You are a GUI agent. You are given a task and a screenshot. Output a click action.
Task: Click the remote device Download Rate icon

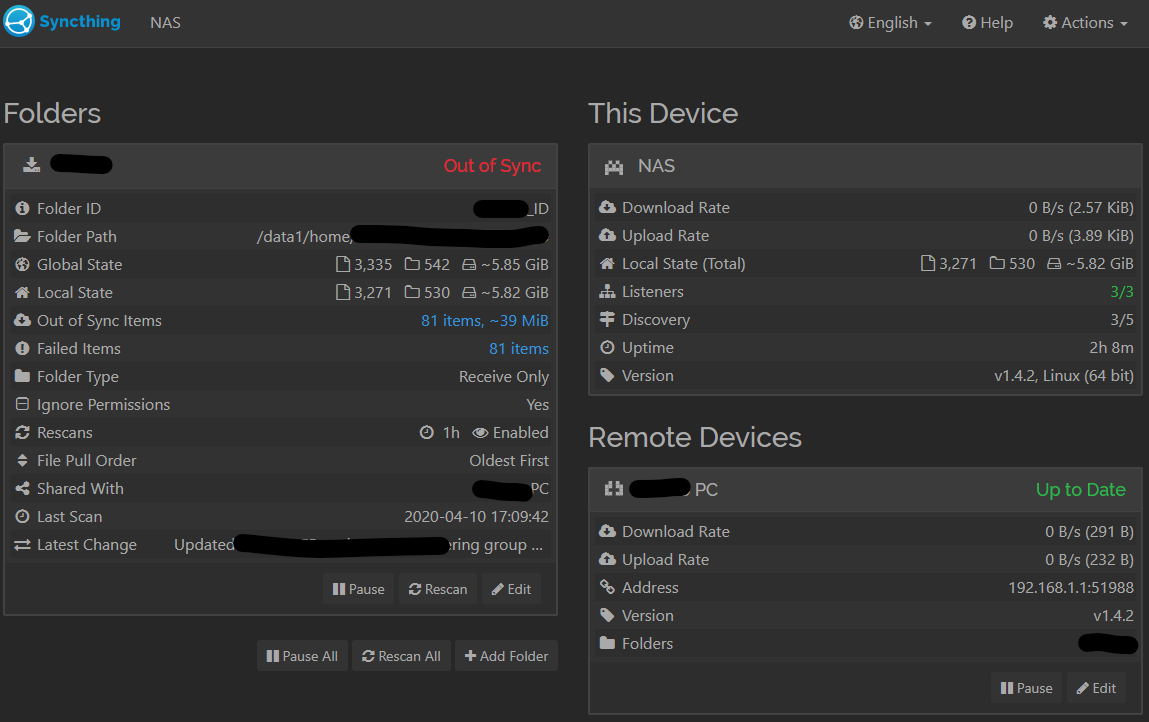tap(607, 531)
